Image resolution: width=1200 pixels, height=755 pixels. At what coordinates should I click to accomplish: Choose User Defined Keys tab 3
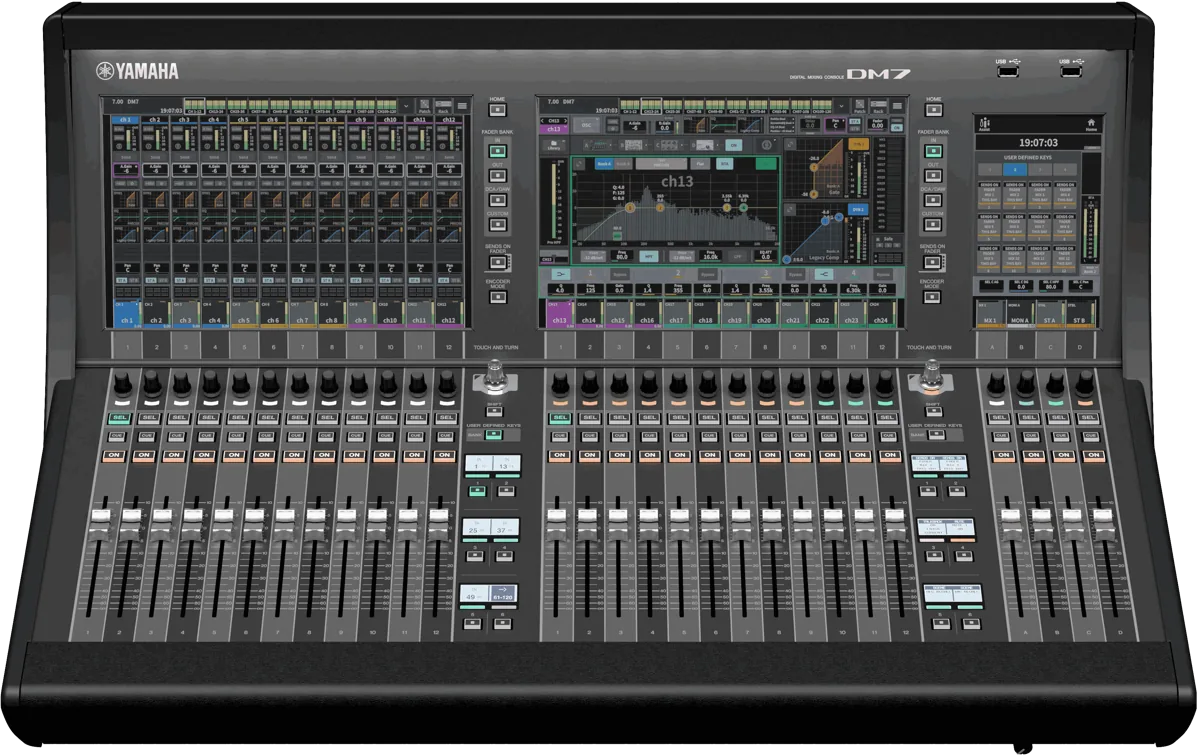tap(1040, 170)
